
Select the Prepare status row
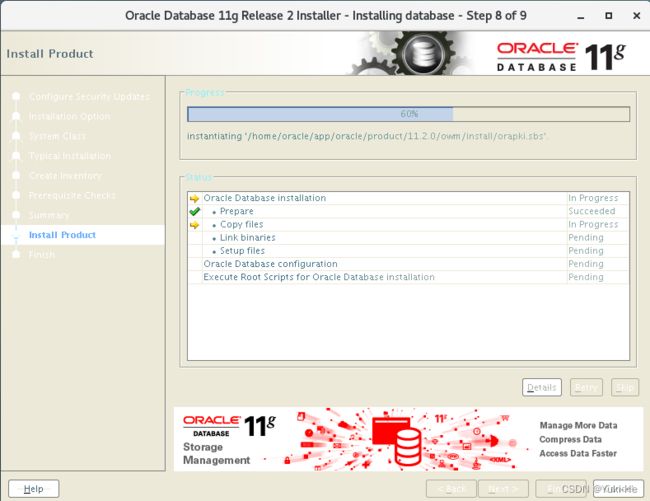pyautogui.click(x=408, y=211)
